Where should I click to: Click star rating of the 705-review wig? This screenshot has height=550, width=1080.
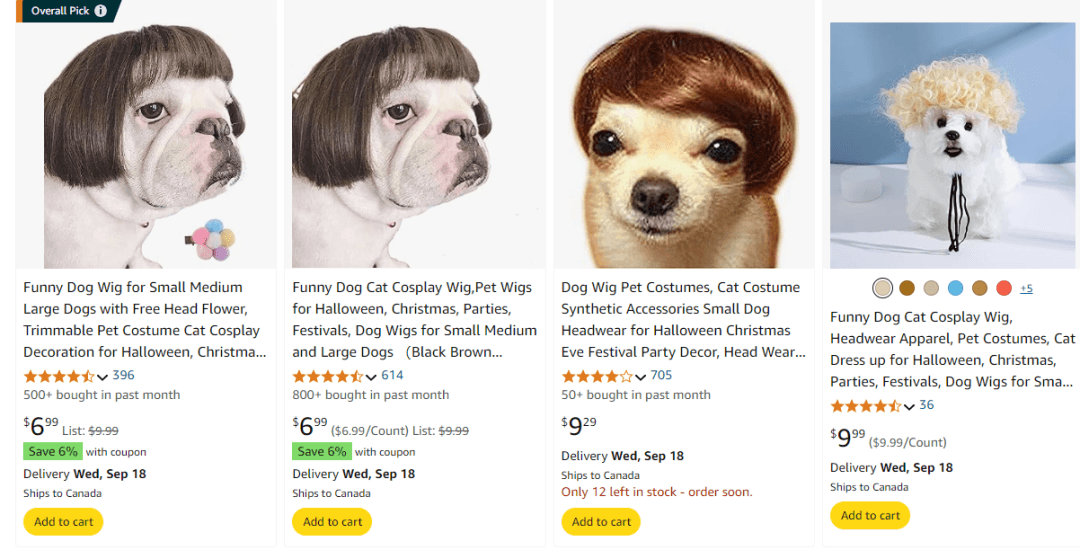pyautogui.click(x=597, y=377)
